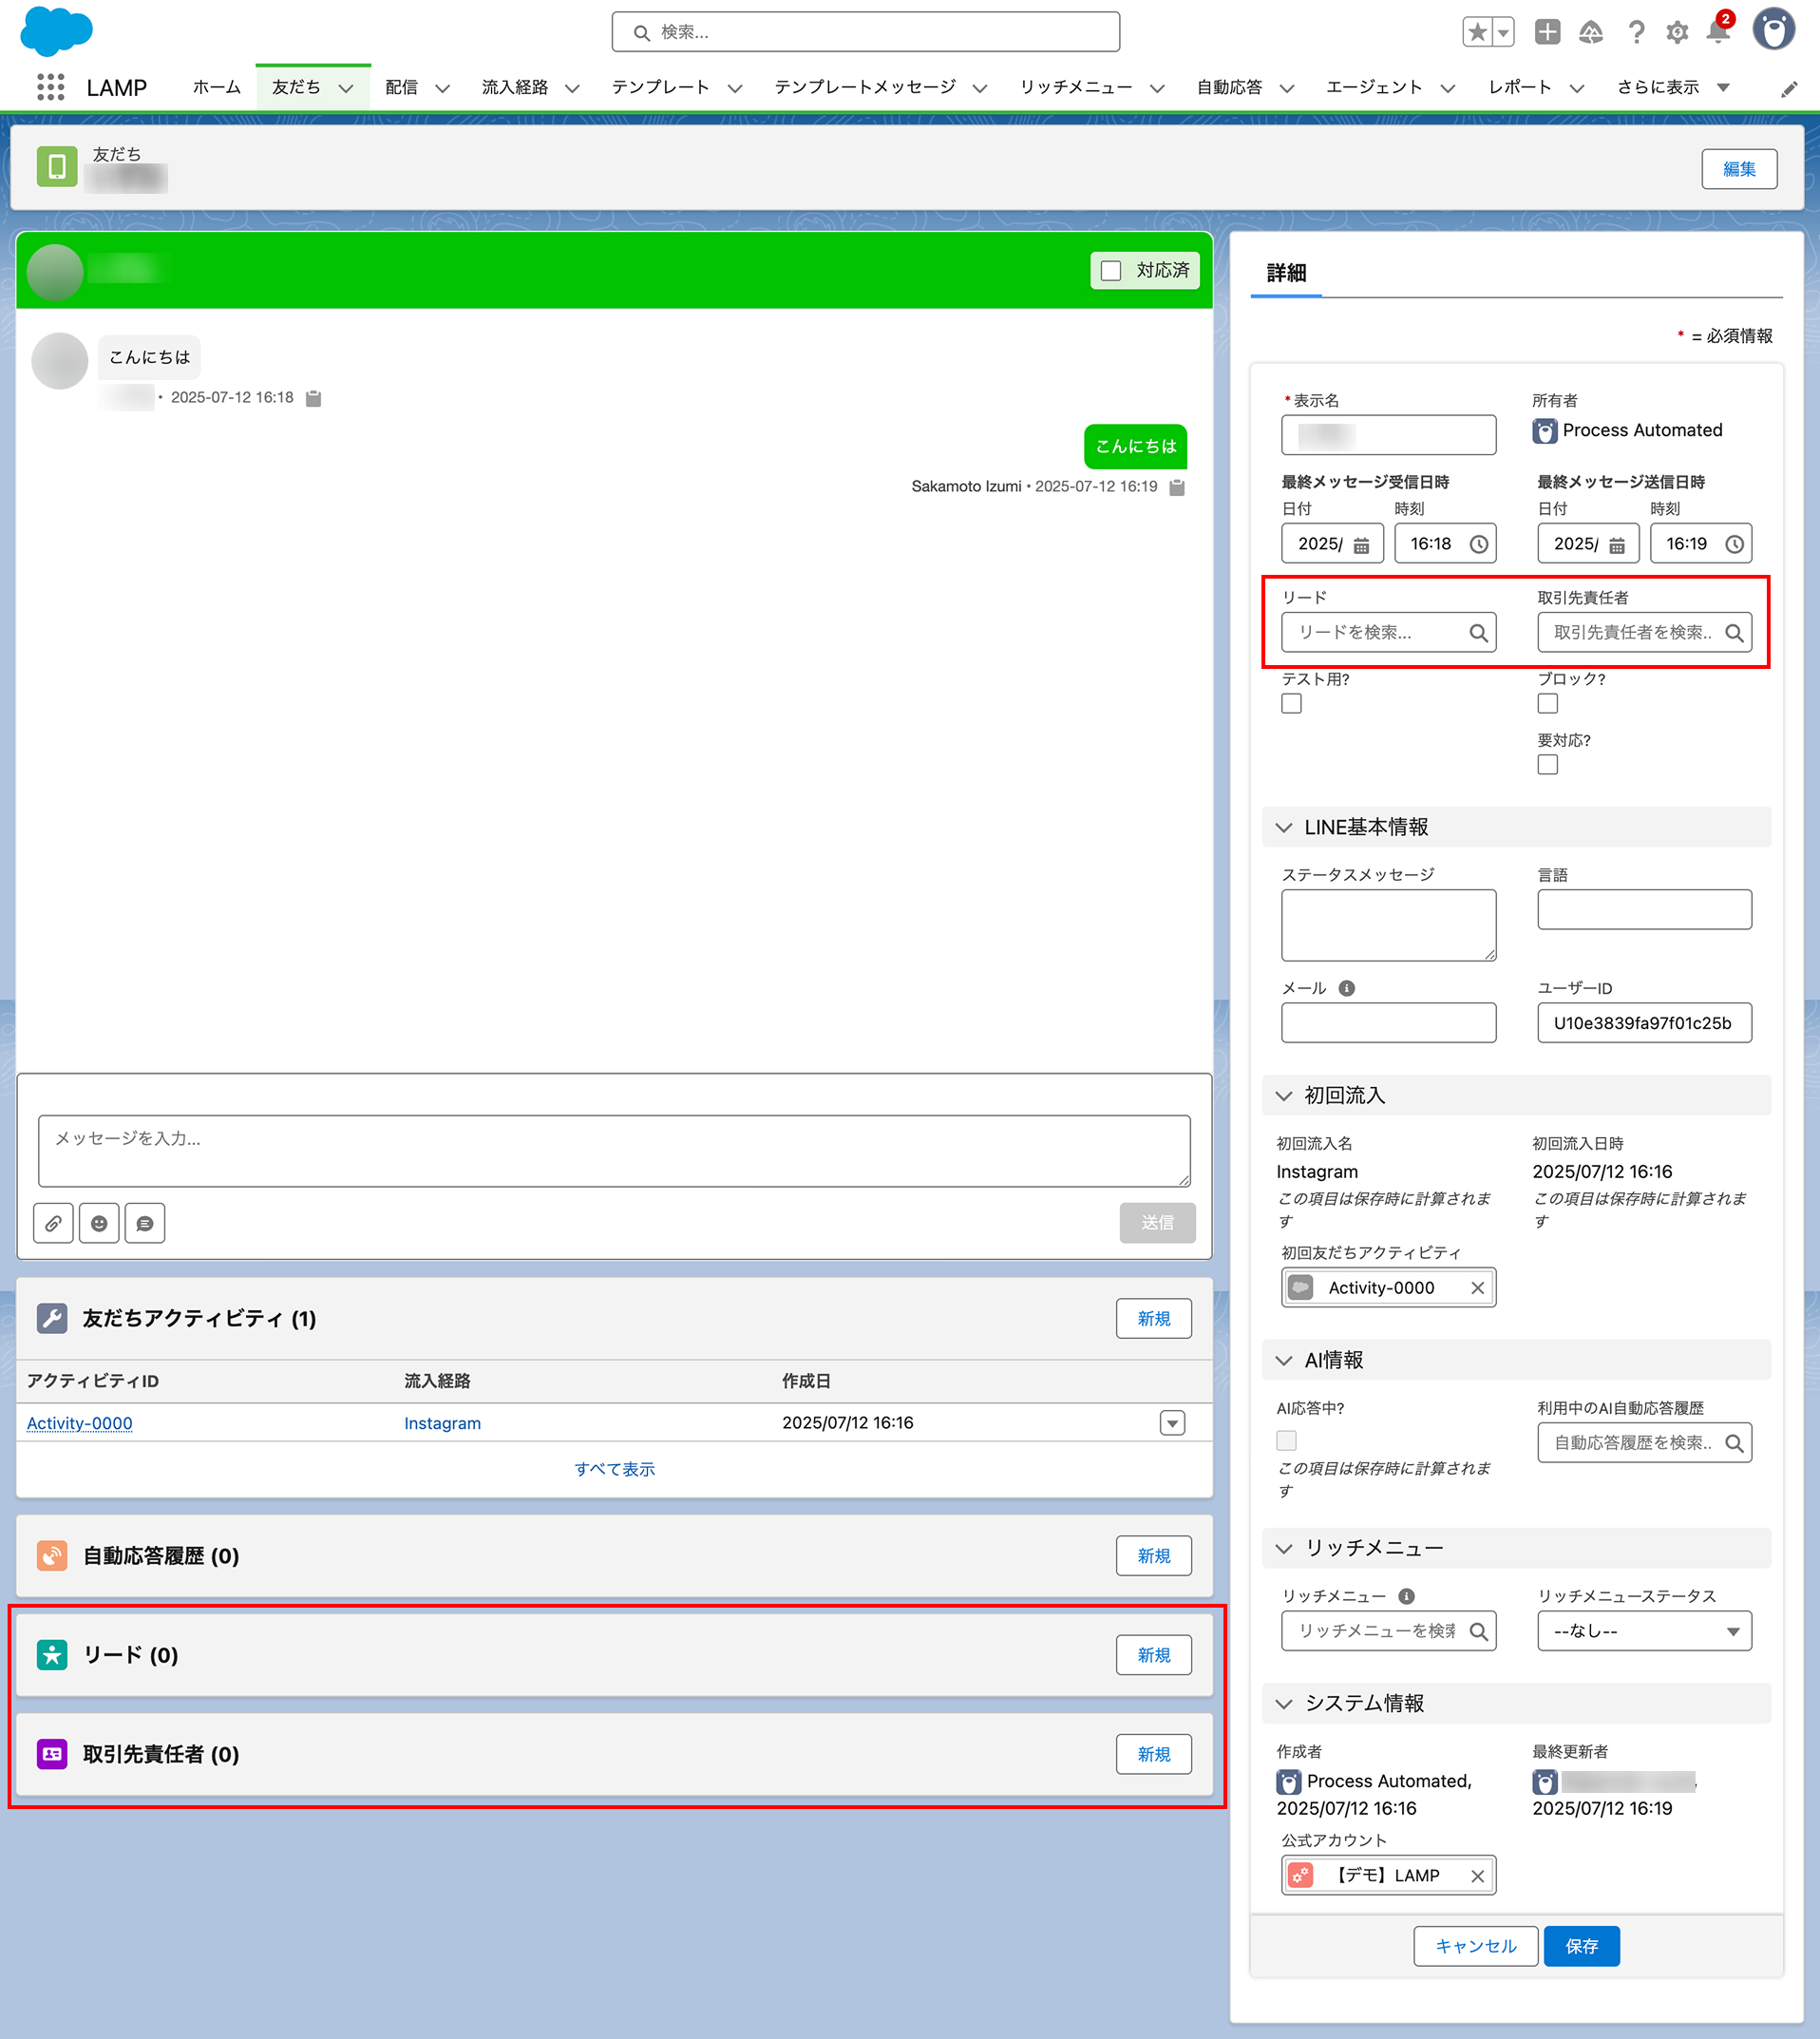
Task: Collapse the LINE基本情報 section
Action: pos(1284,828)
